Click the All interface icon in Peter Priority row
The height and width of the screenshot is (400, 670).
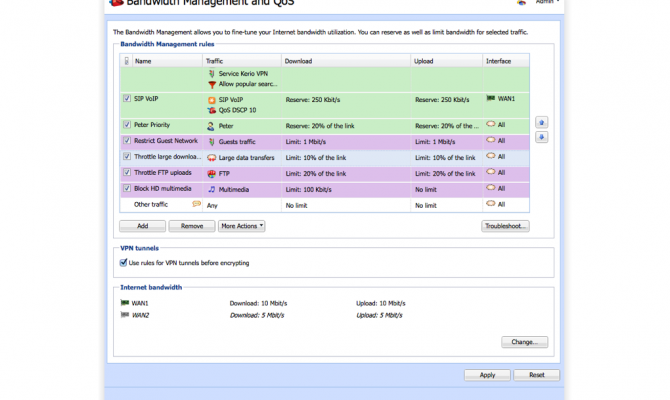(x=491, y=124)
